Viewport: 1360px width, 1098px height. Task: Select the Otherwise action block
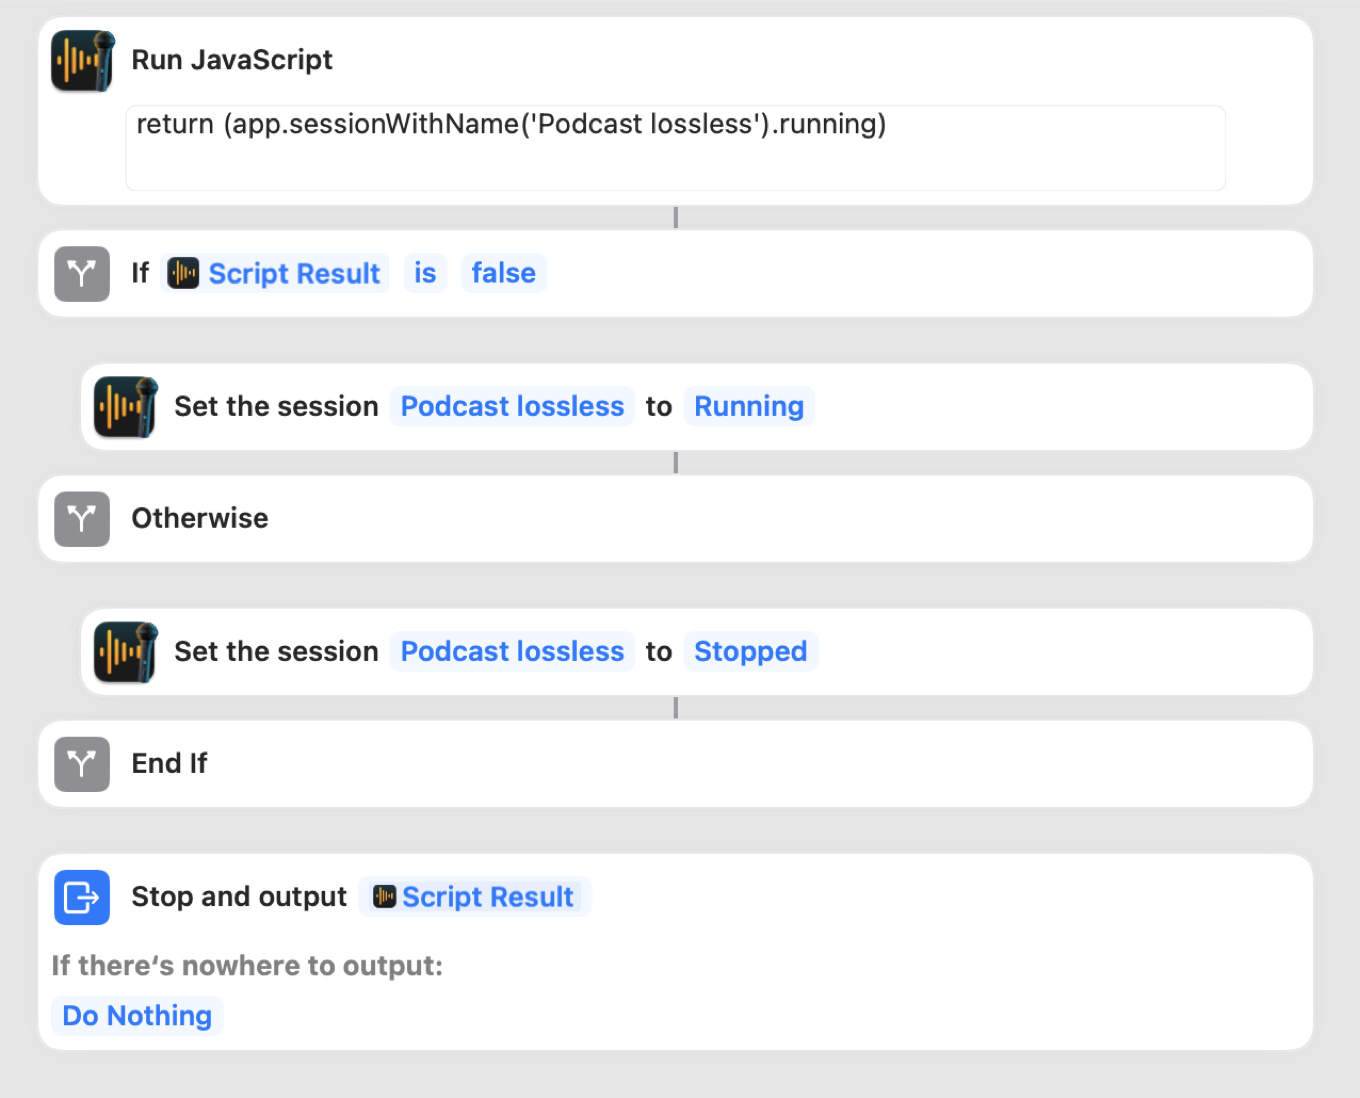point(675,519)
